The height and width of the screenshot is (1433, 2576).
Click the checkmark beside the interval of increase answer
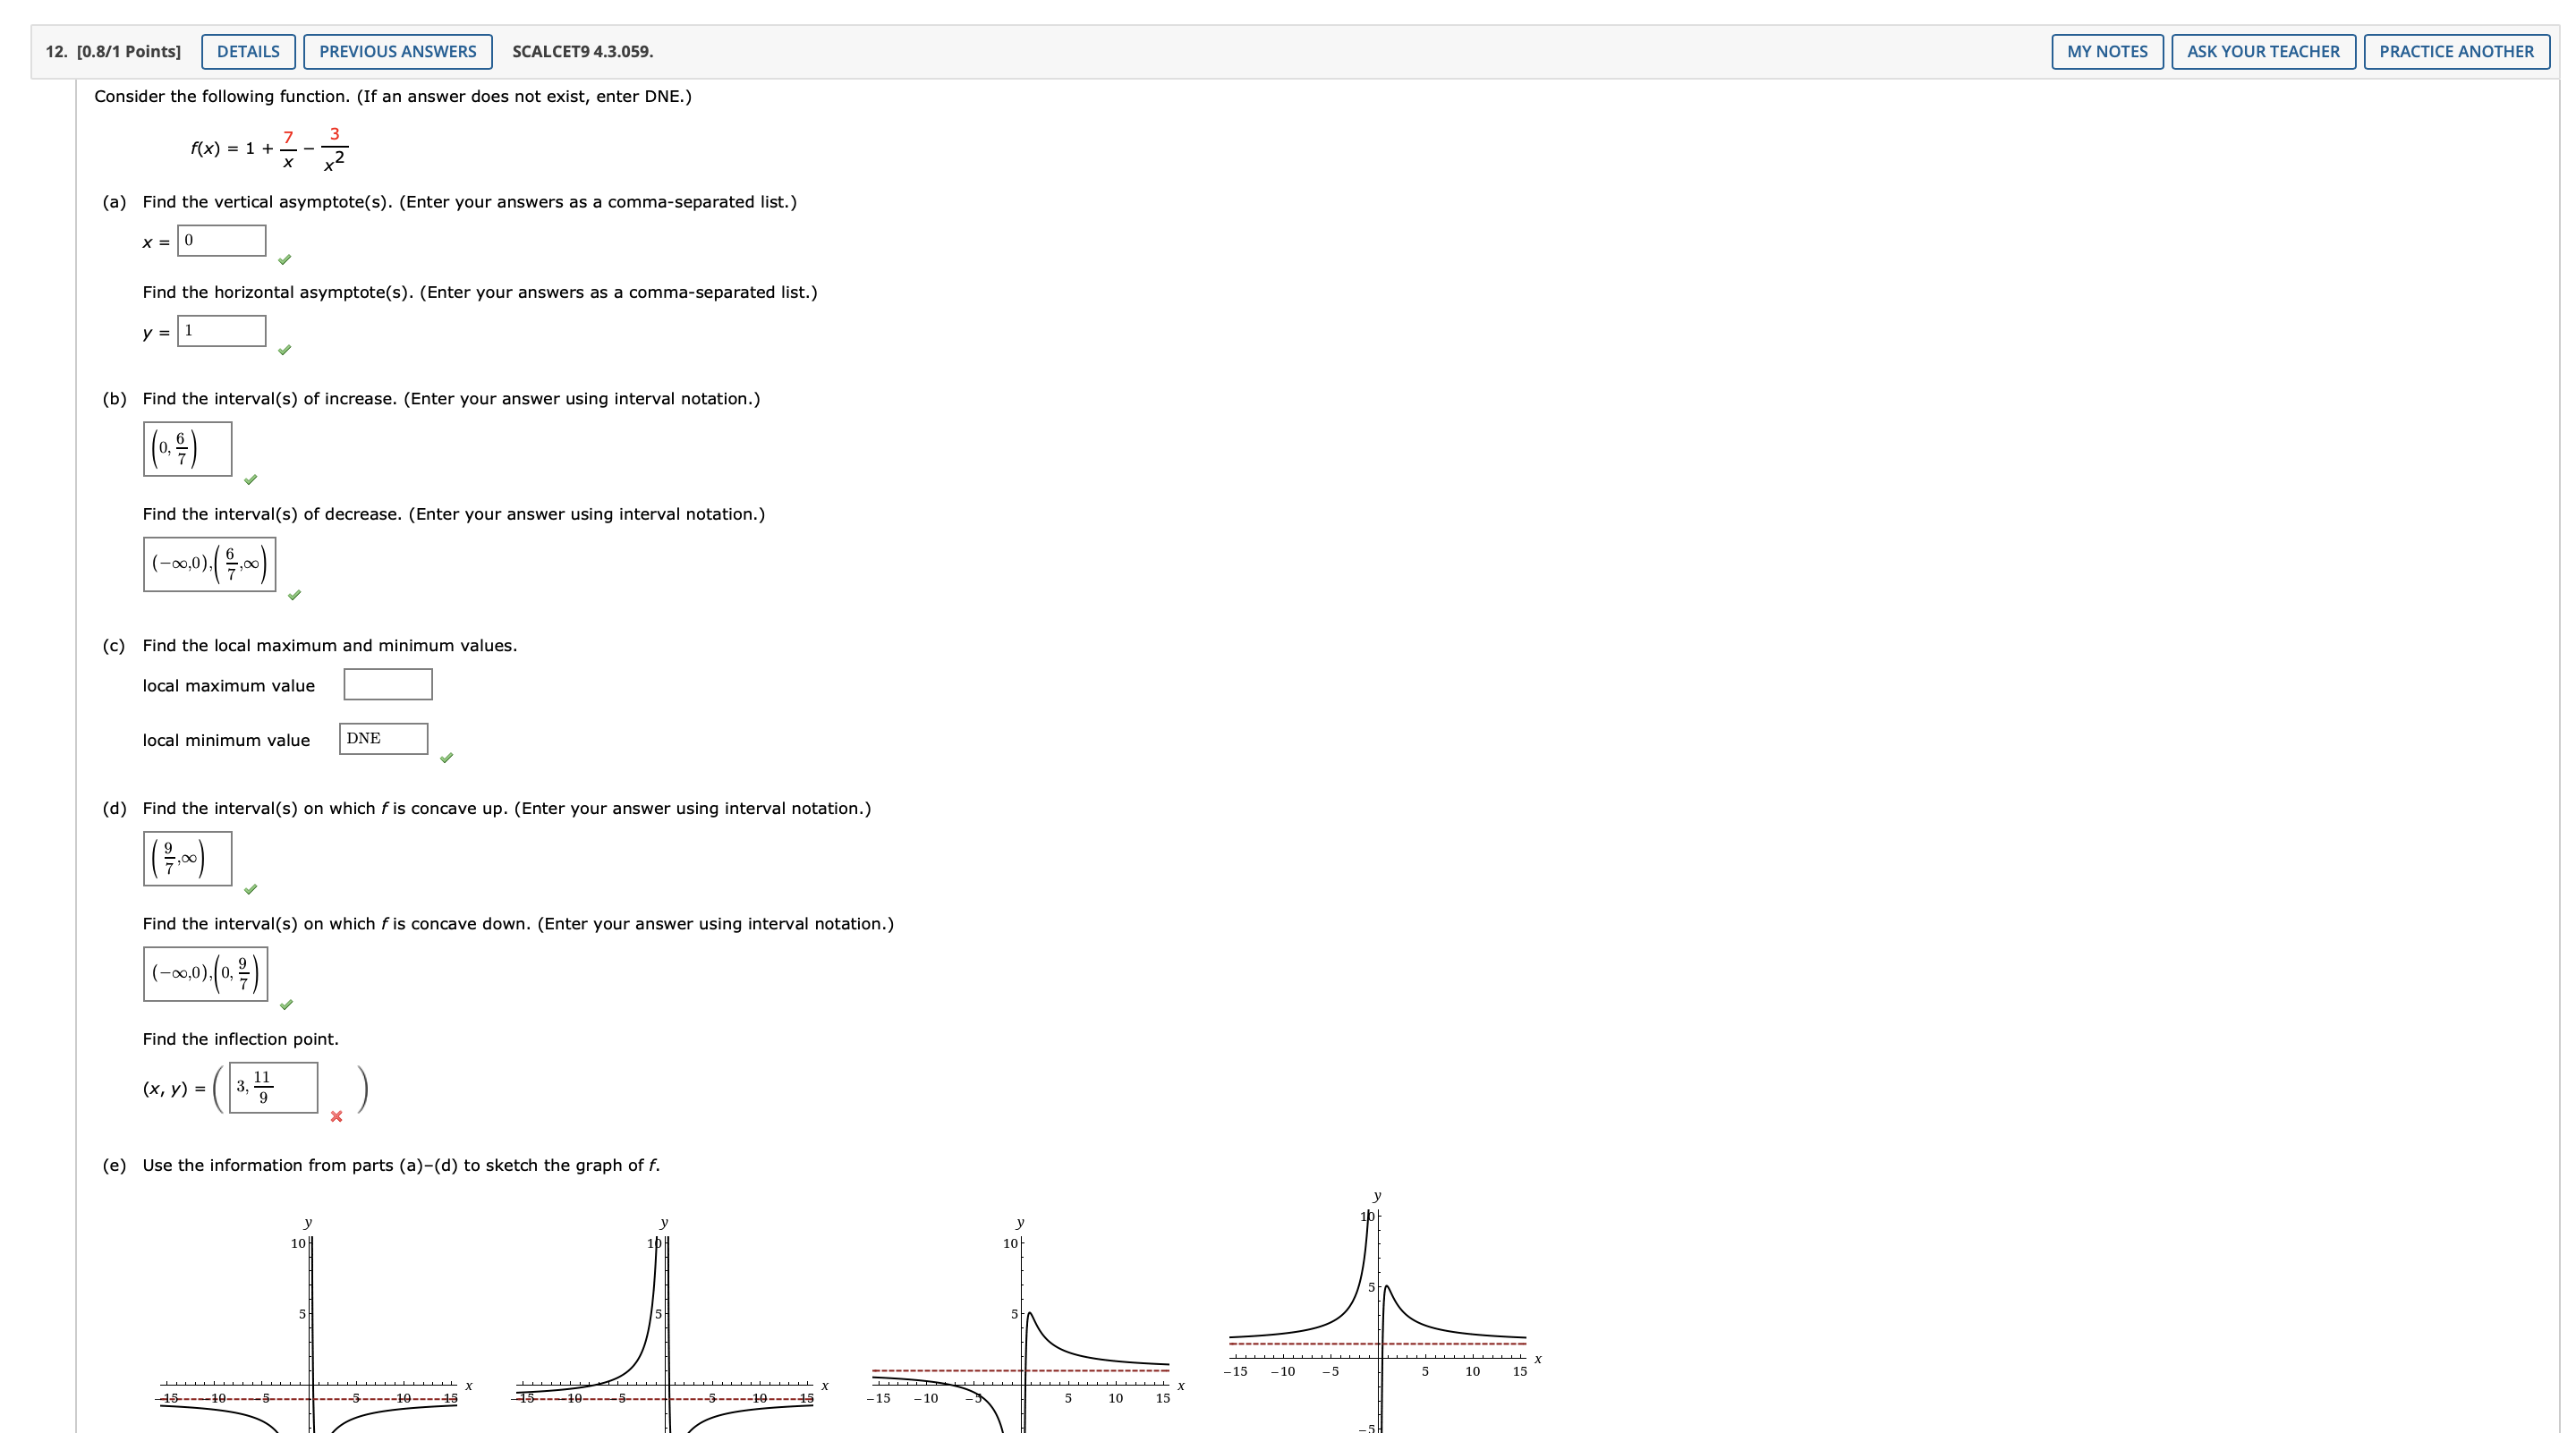click(251, 479)
